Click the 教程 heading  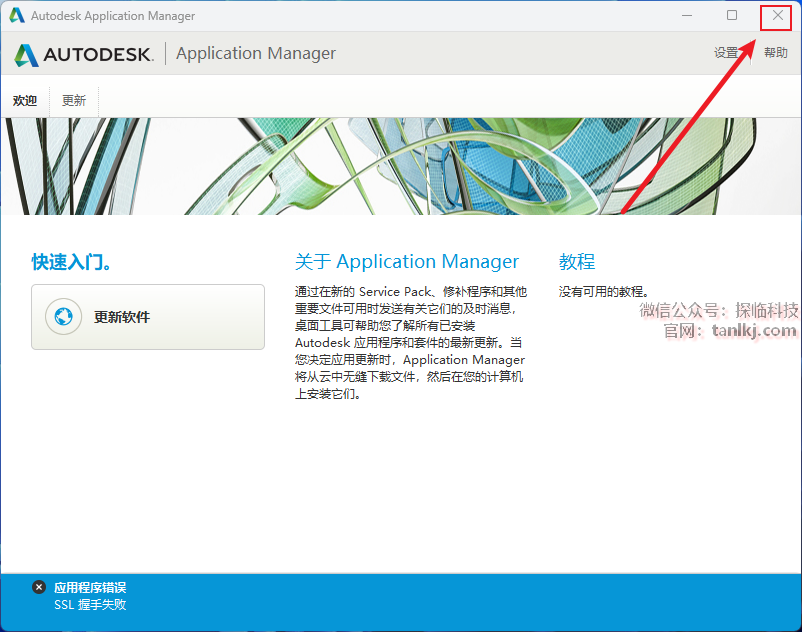(x=577, y=262)
